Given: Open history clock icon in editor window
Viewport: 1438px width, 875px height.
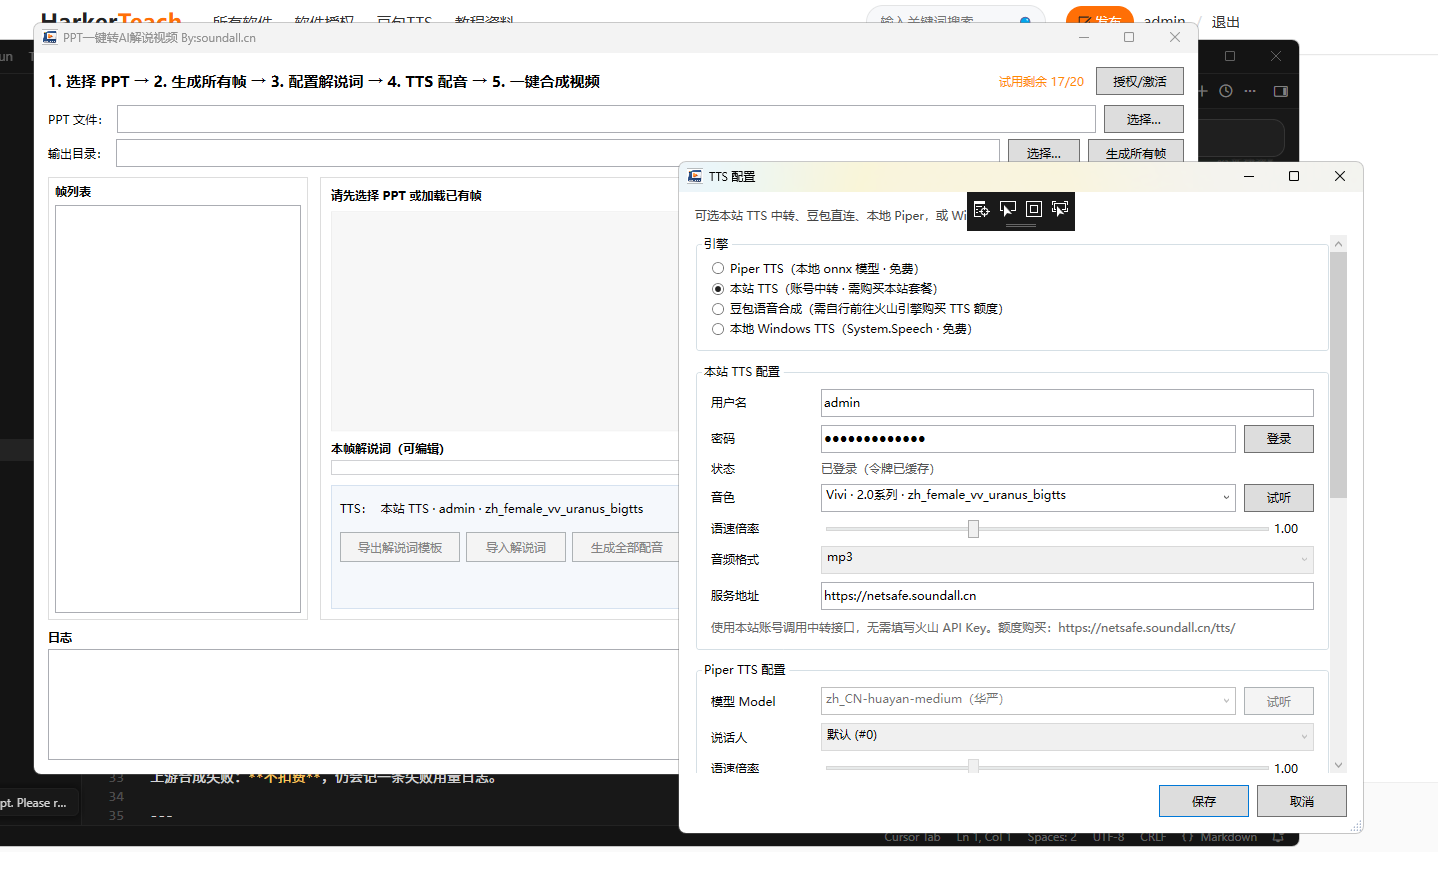Looking at the screenshot, I should (1226, 91).
